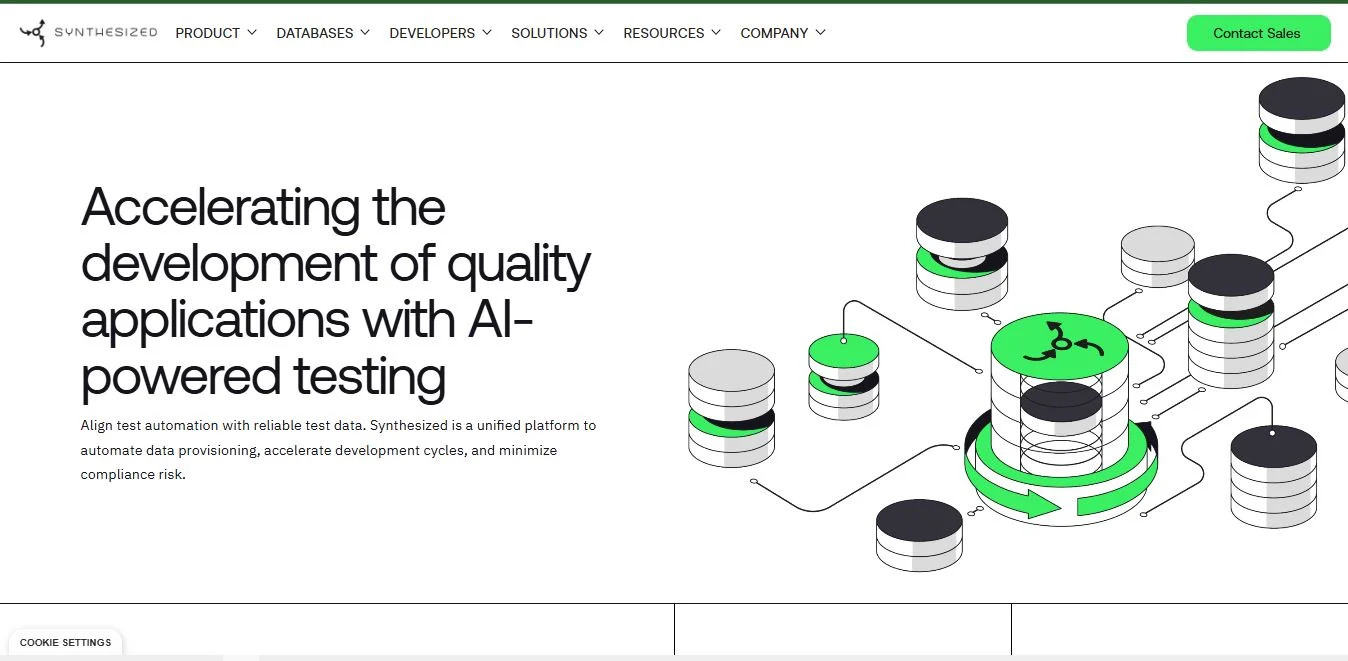This screenshot has width=1348, height=661.
Task: Click the tall database tower inside the green ring
Action: tap(1058, 420)
